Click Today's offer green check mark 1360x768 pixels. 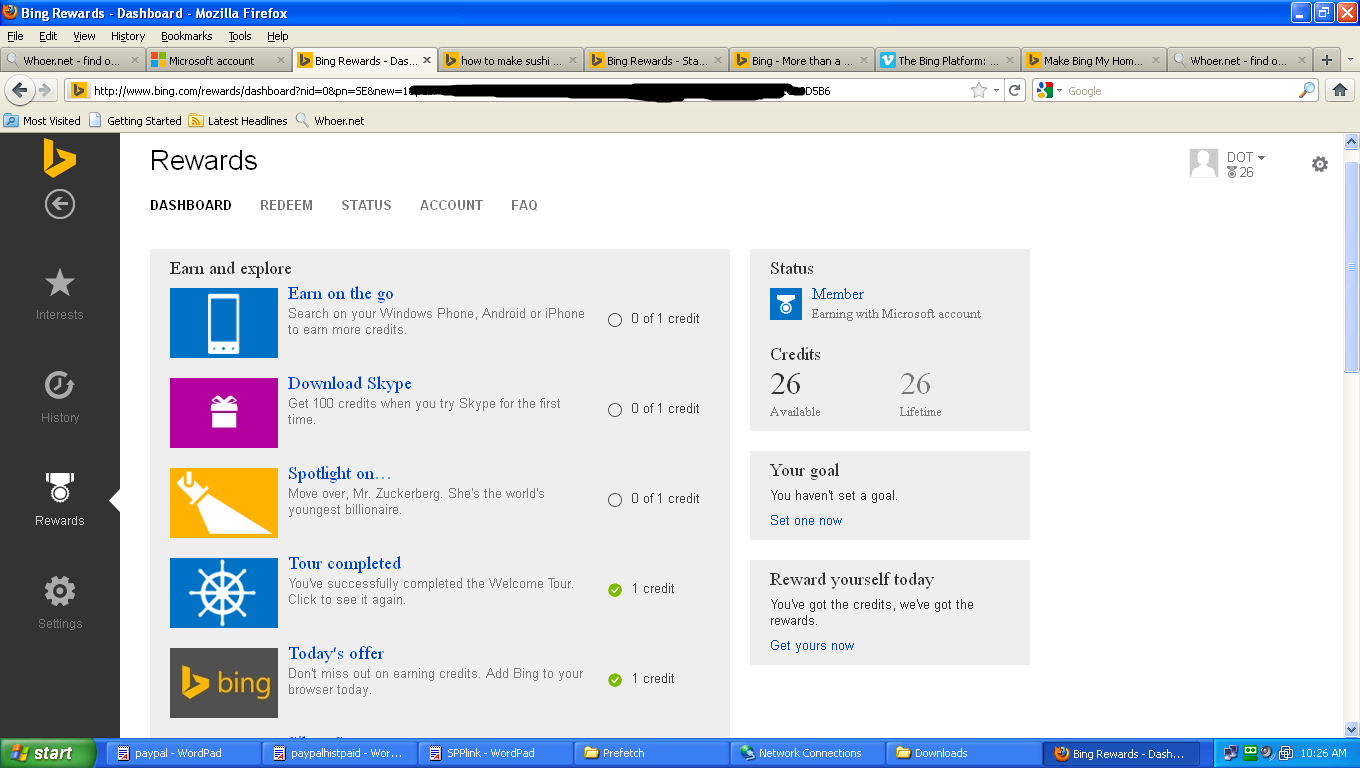tap(615, 680)
